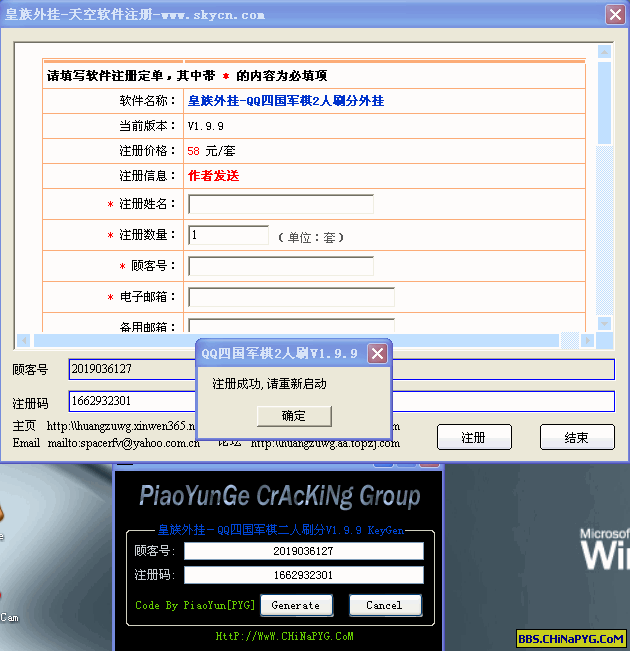Screen dimensions: 630x651
Task: Click the horizontal scrollbar left arrow
Action: pos(24,340)
